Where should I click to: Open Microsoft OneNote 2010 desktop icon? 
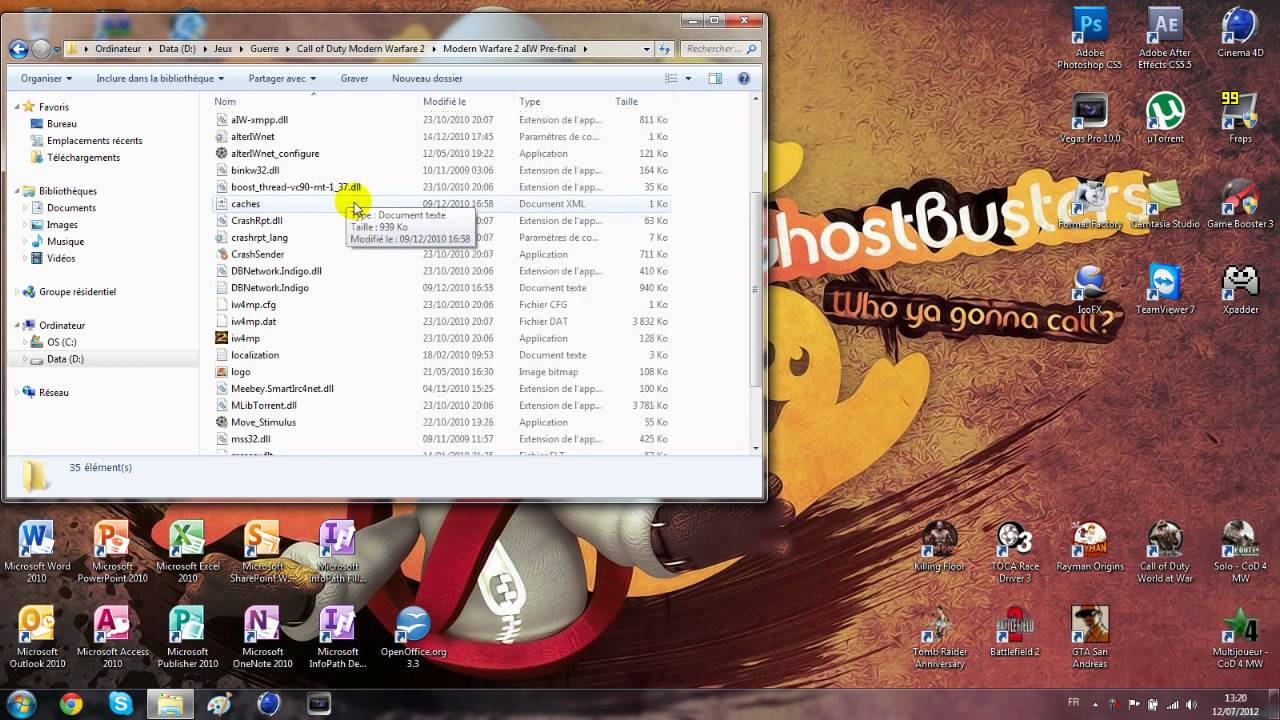[x=262, y=638]
